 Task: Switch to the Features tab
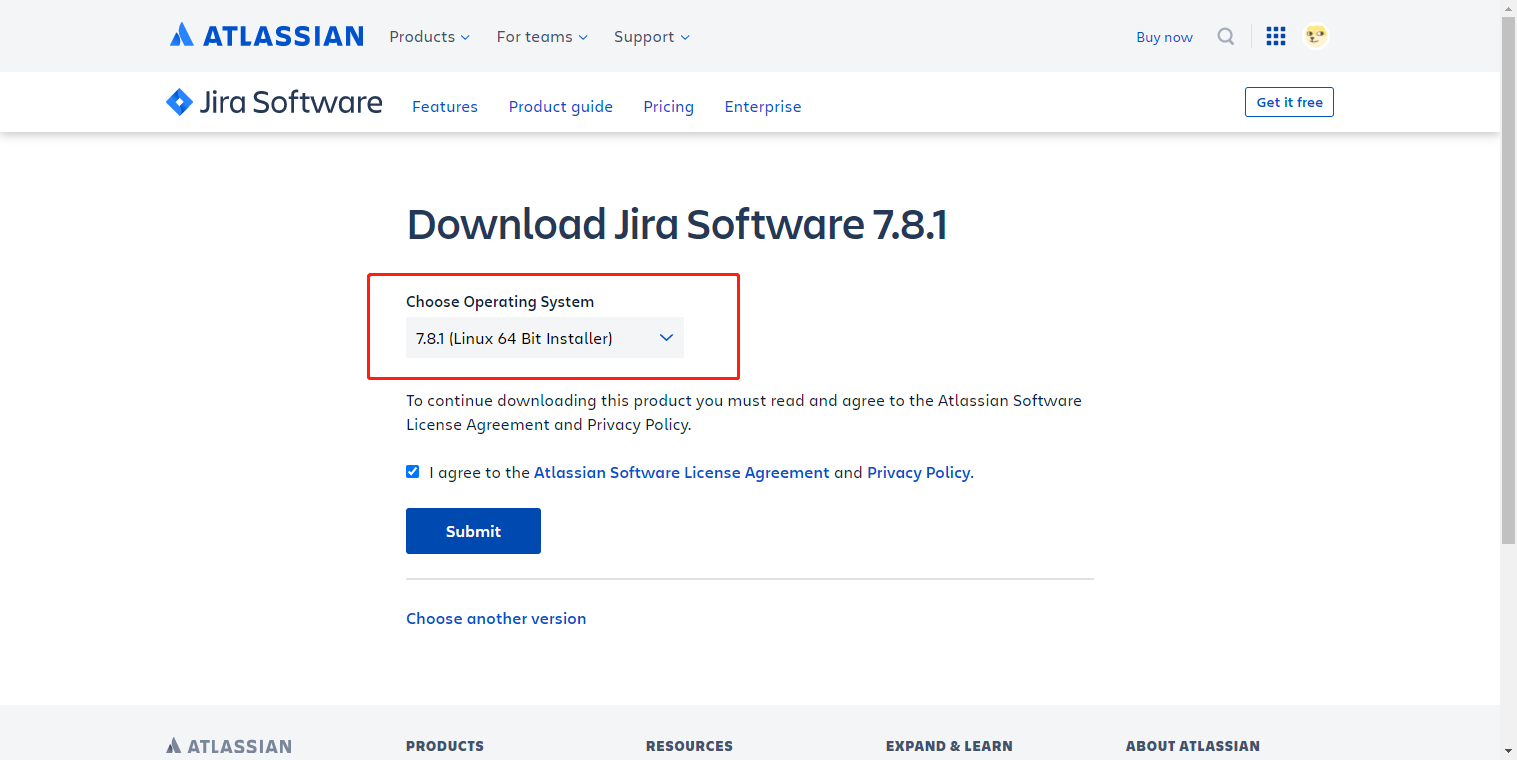point(444,106)
